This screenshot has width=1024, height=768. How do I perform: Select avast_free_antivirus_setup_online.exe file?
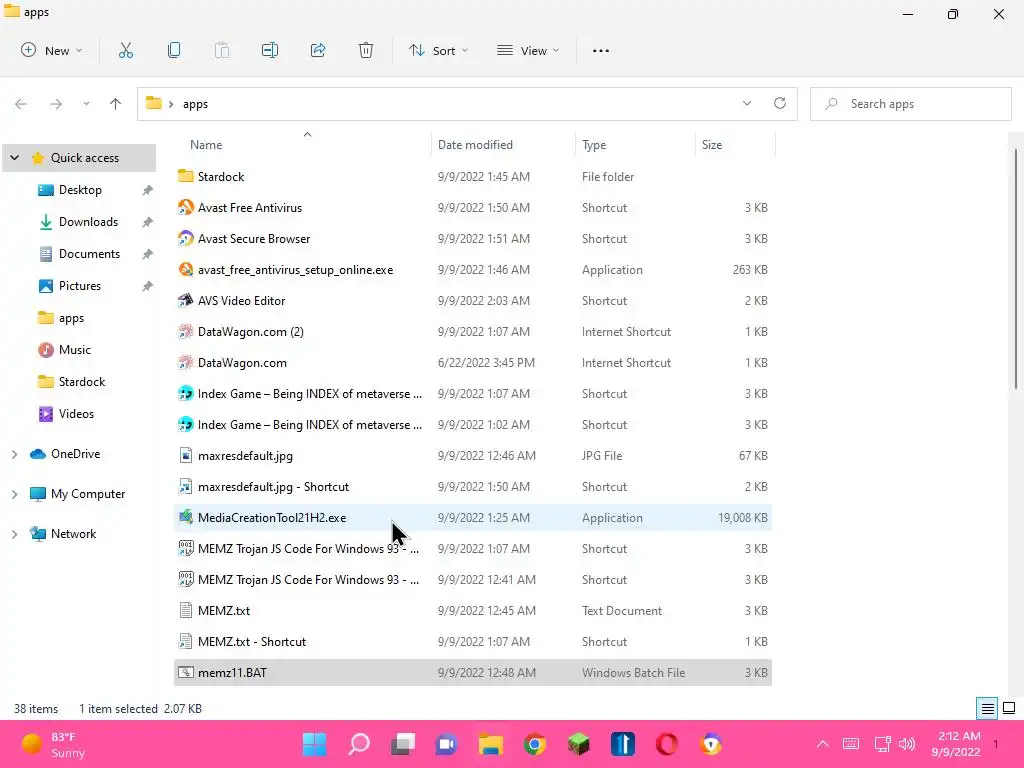[473, 270]
